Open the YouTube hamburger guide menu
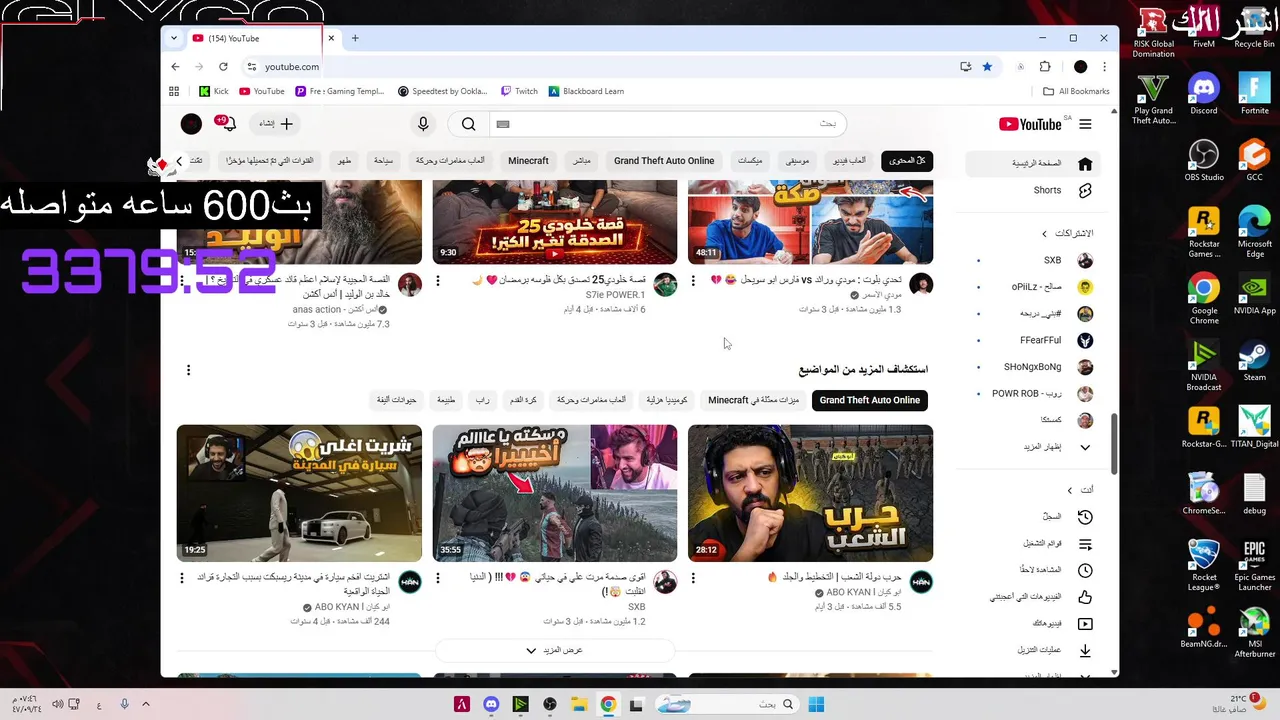 pyautogui.click(x=1085, y=124)
